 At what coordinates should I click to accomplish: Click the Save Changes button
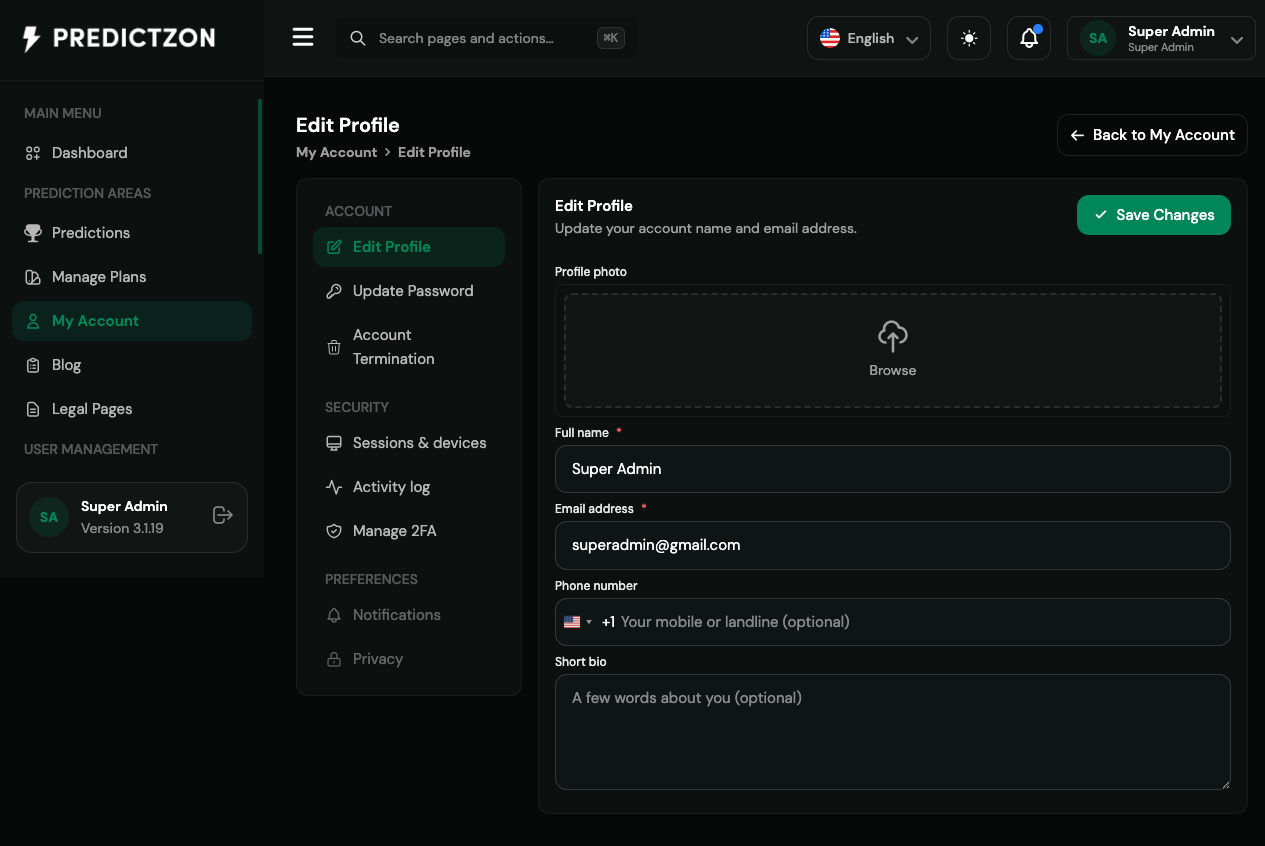coord(1154,215)
